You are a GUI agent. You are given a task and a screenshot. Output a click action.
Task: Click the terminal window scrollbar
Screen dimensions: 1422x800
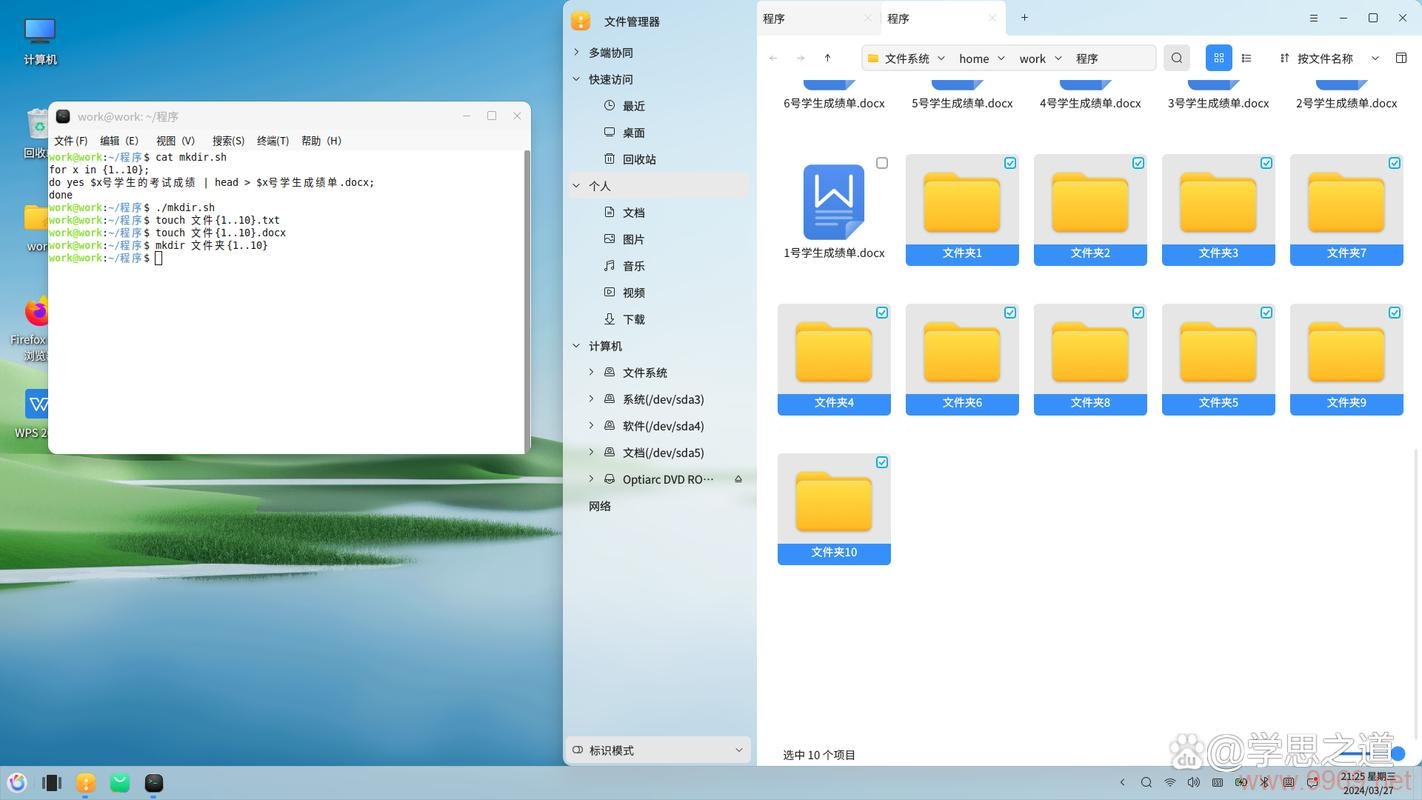[x=526, y=300]
